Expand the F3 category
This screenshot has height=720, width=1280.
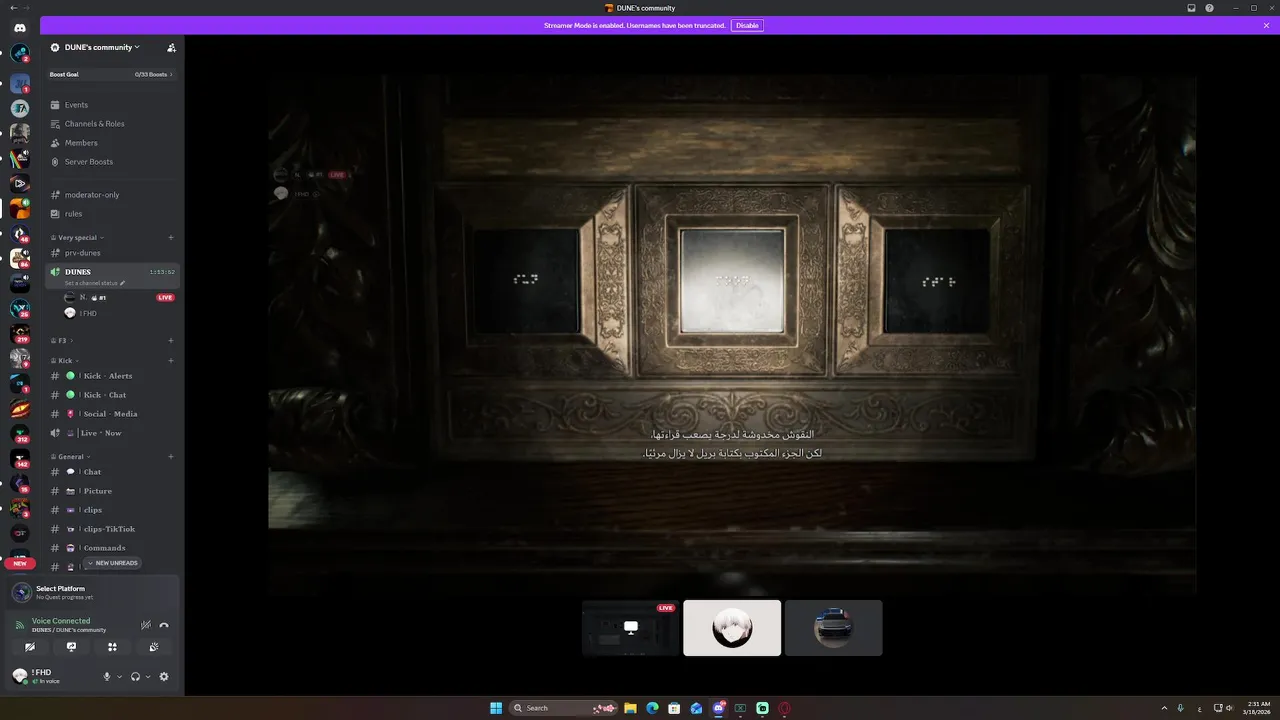tap(62, 341)
